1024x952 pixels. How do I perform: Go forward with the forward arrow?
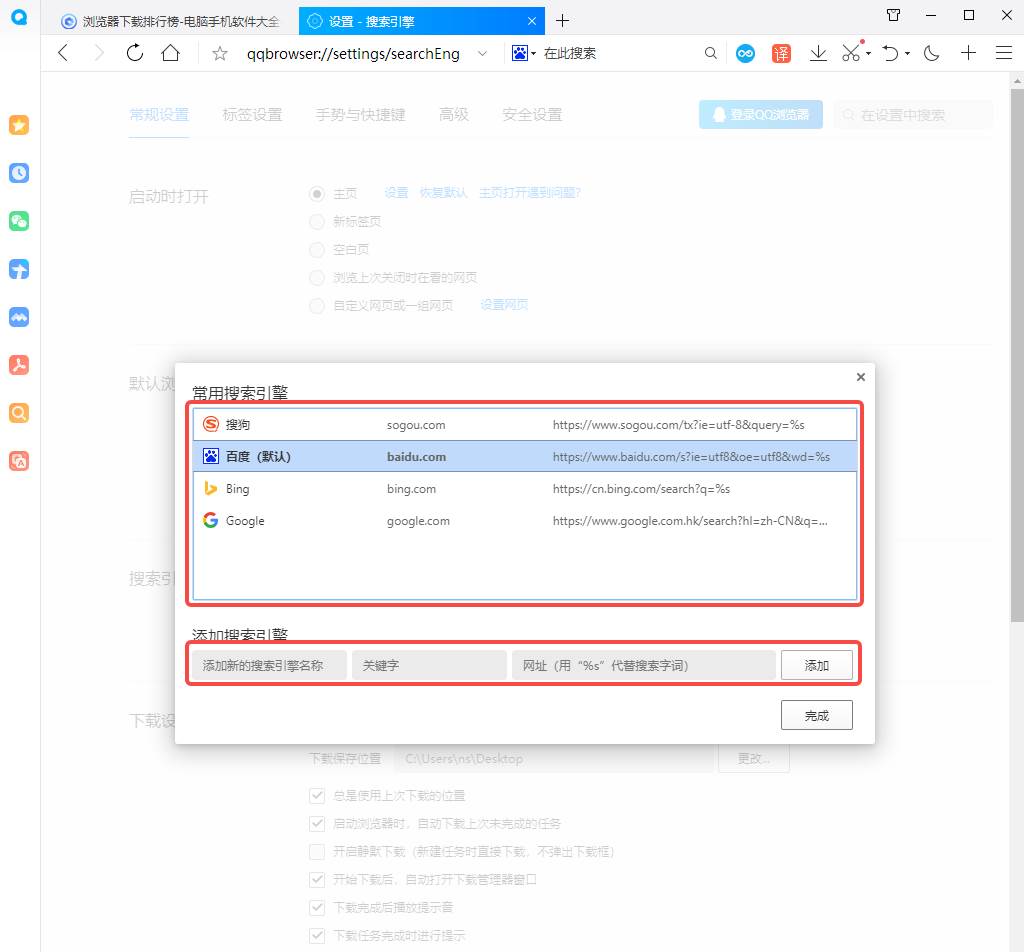[99, 53]
